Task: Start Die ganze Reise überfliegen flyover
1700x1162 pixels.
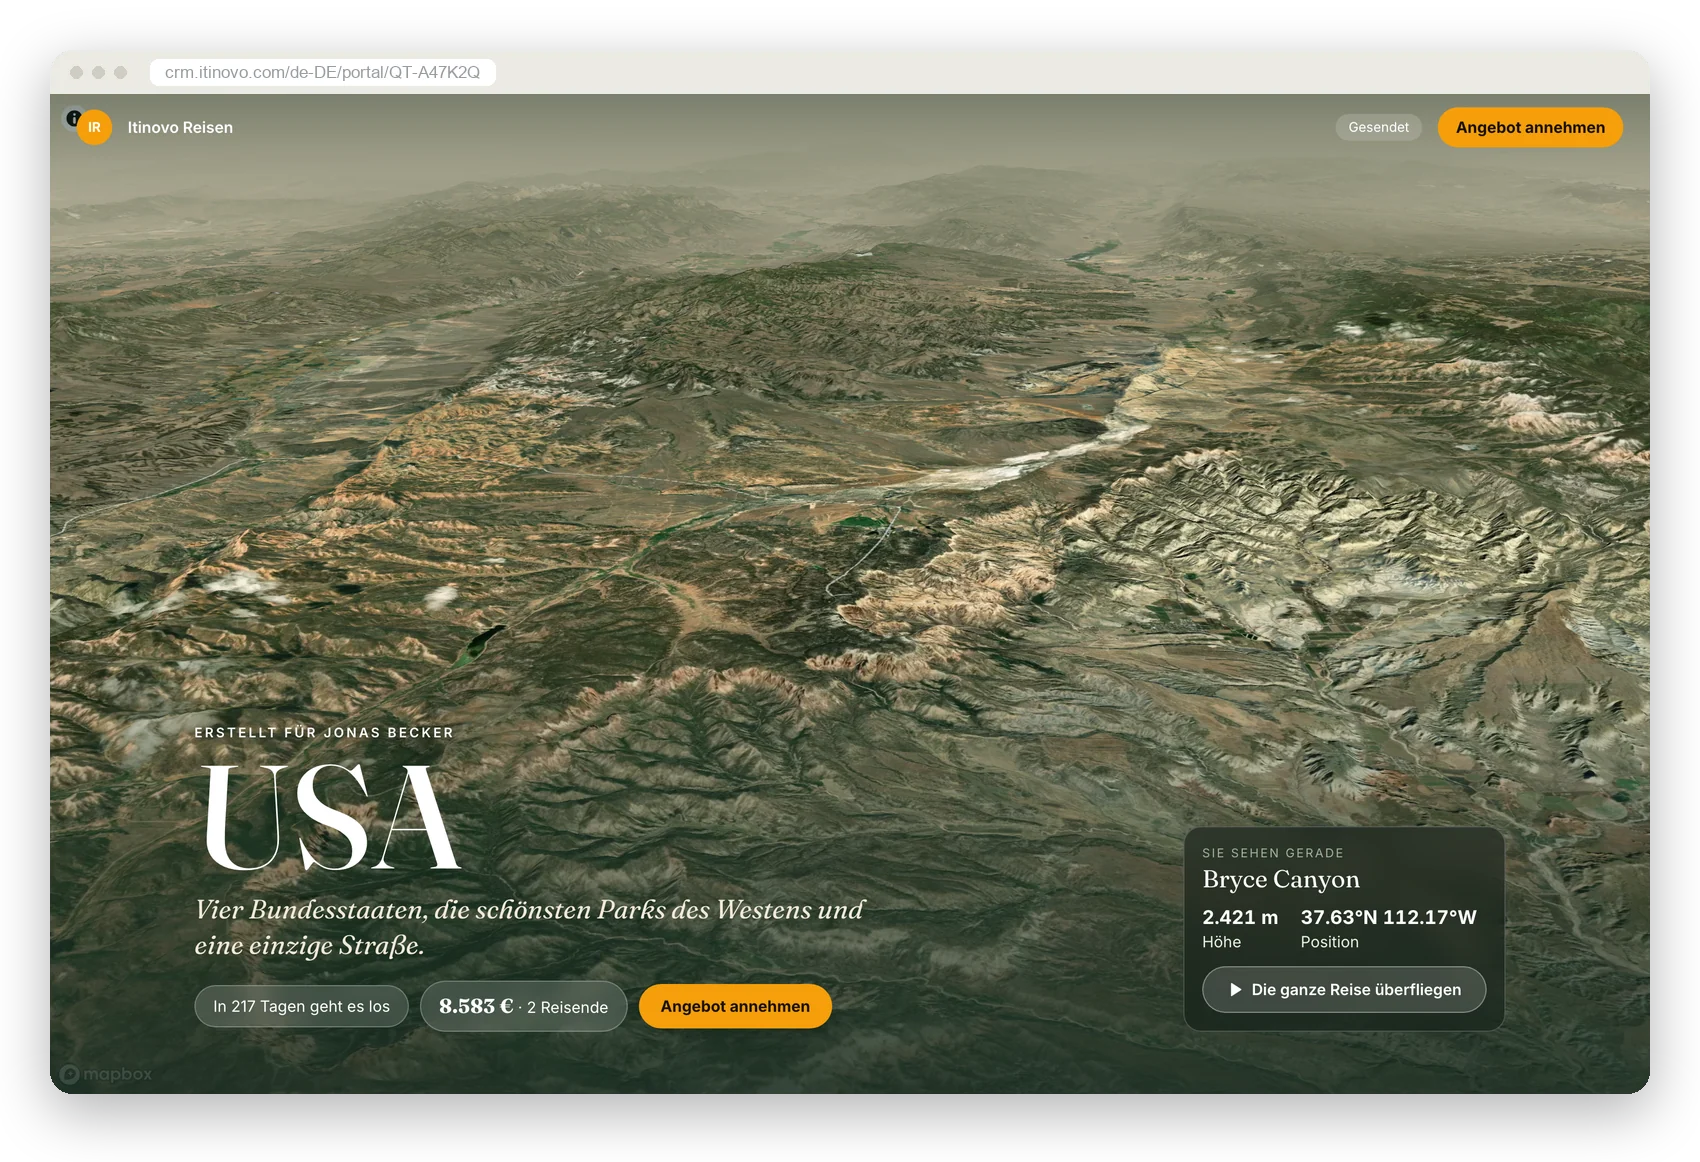Action: tap(1344, 990)
